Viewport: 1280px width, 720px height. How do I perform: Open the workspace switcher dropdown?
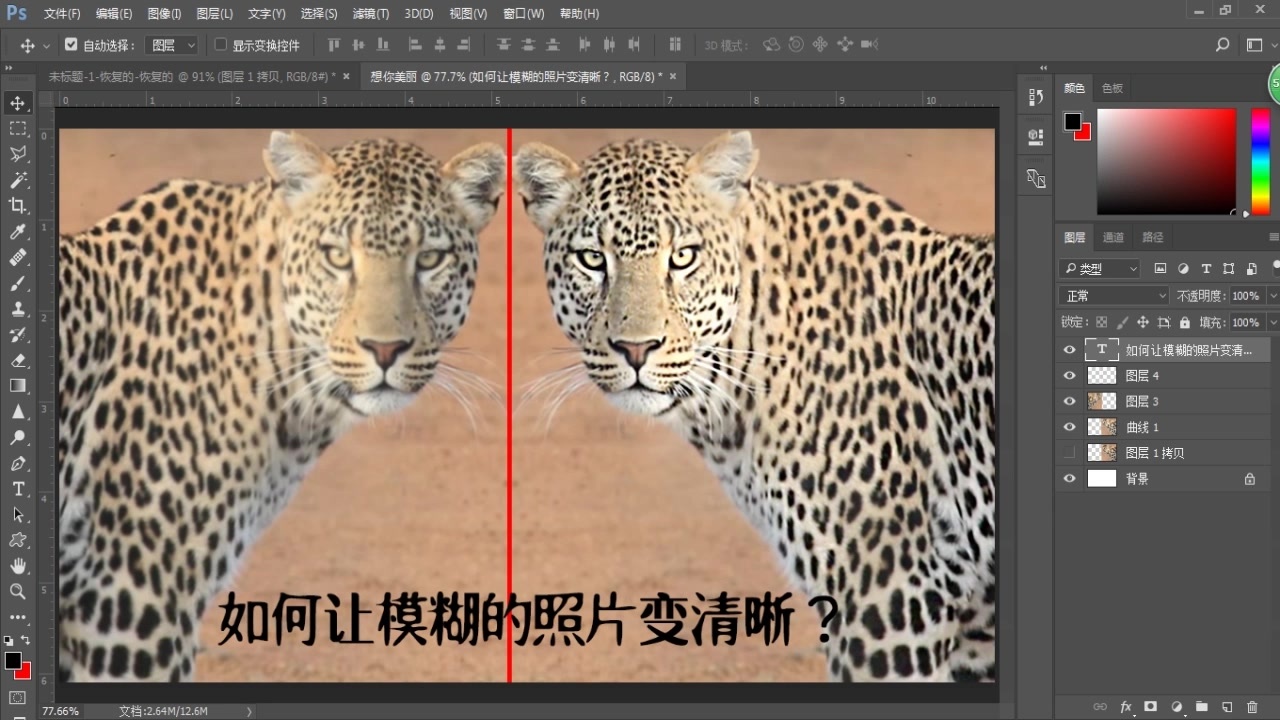pos(1256,45)
